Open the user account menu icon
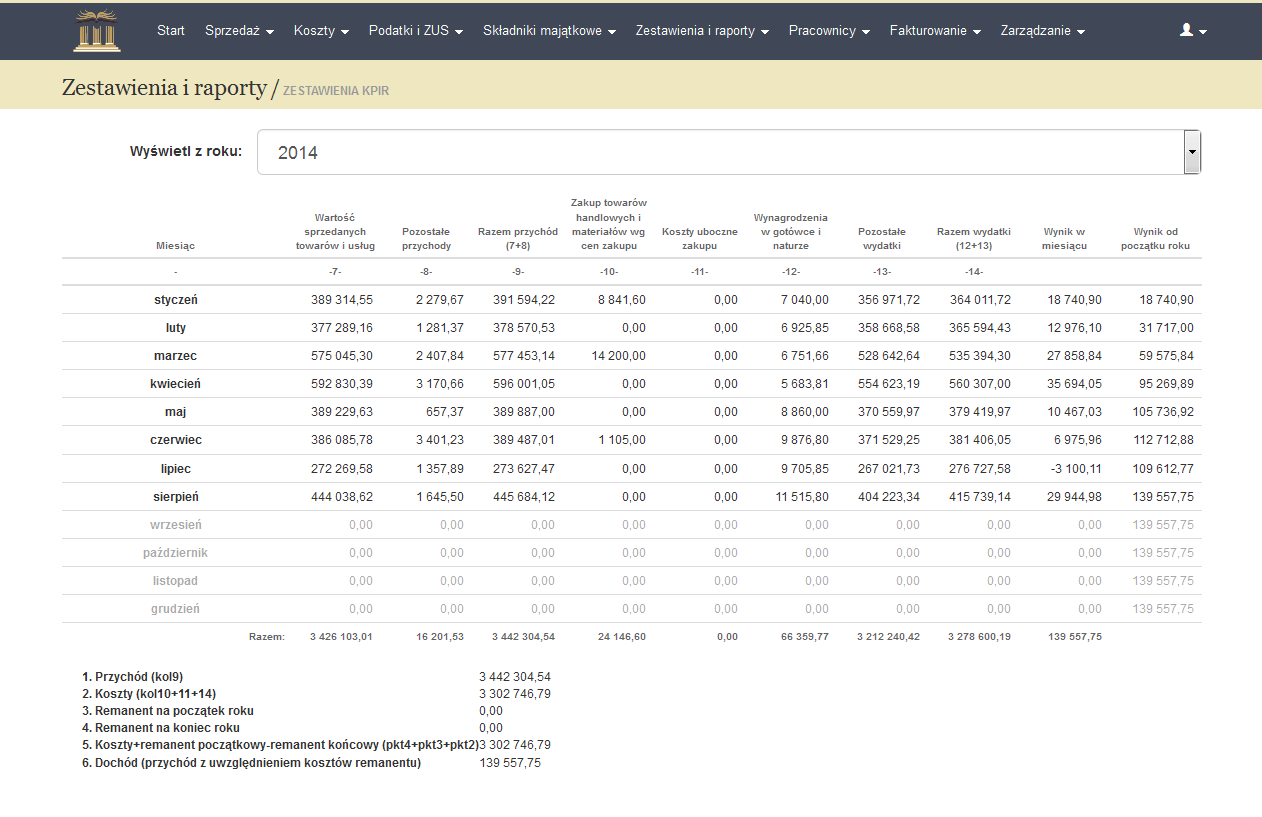 pyautogui.click(x=1193, y=31)
